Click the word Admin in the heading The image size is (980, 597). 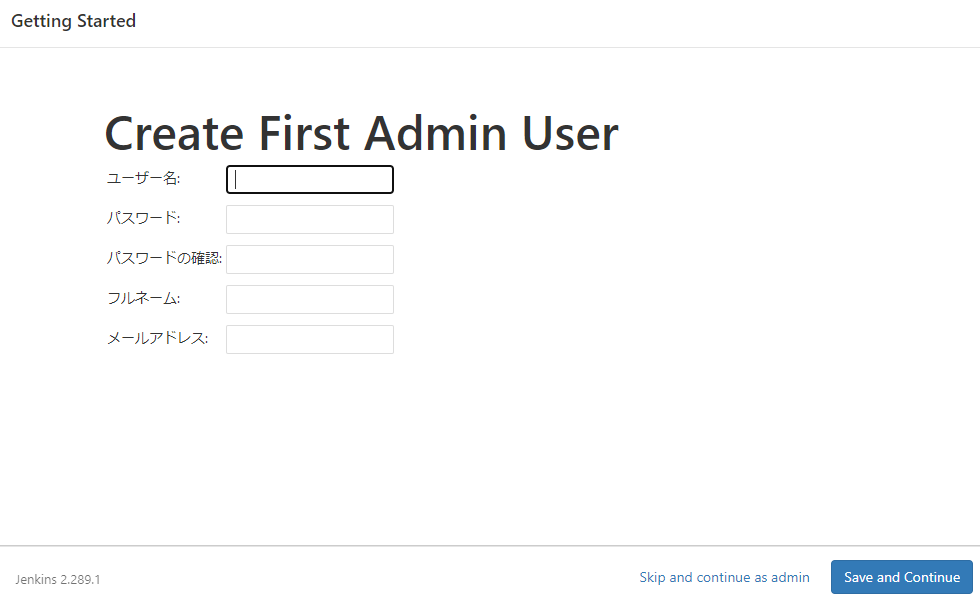(436, 134)
